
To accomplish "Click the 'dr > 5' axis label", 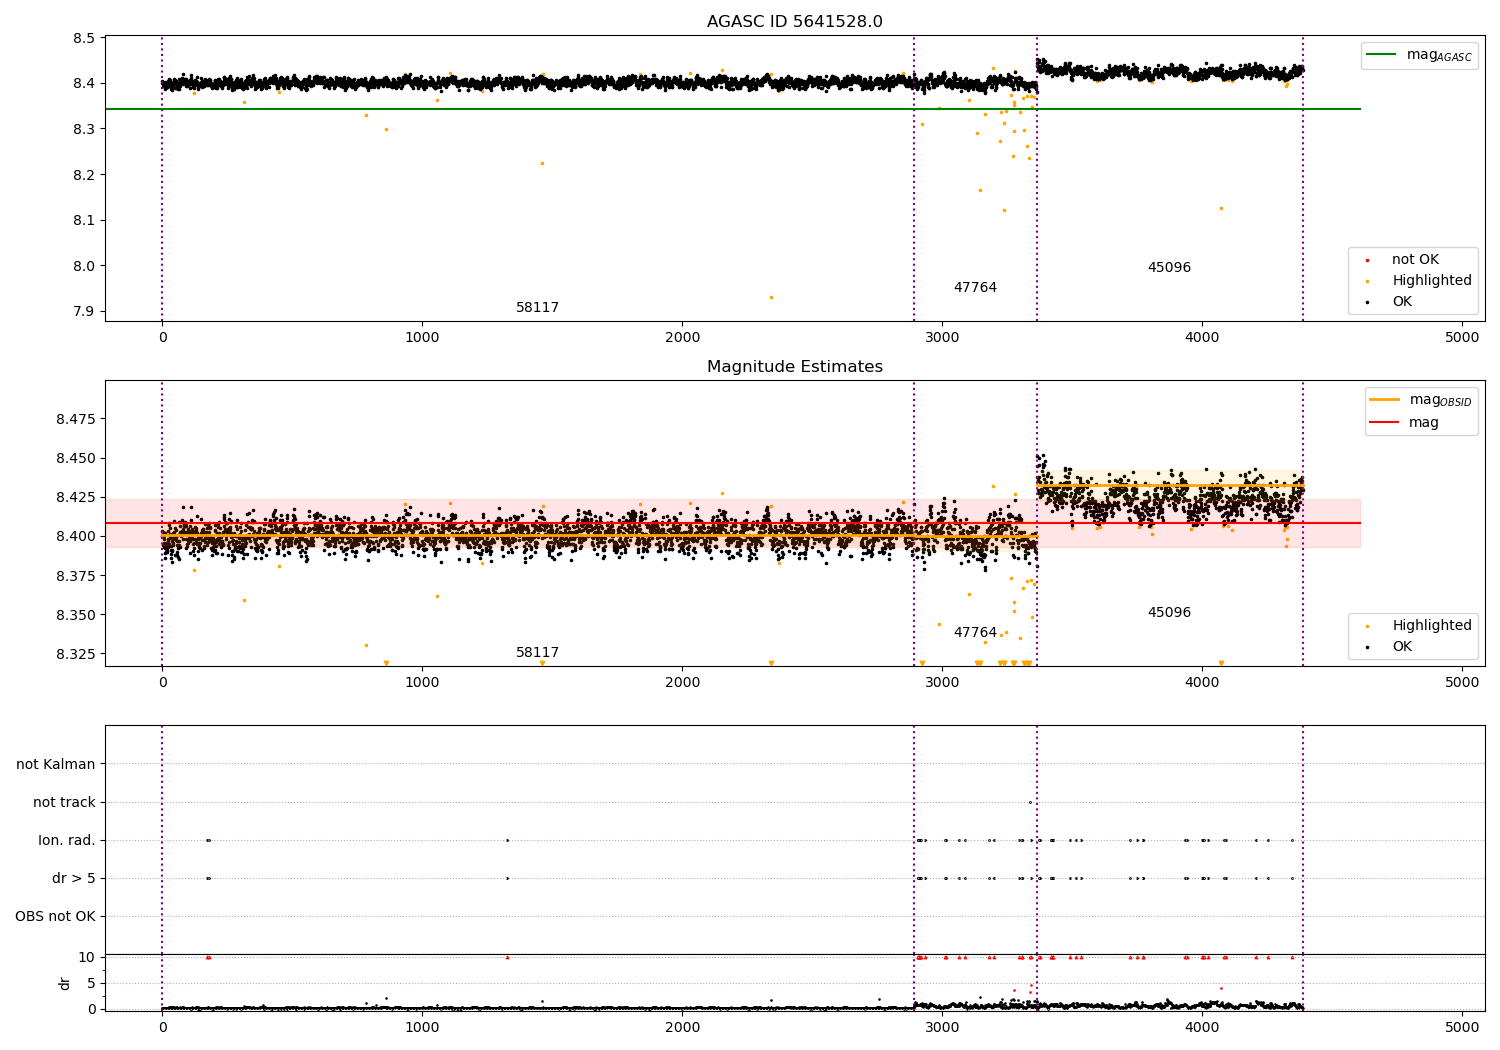I will (x=74, y=879).
